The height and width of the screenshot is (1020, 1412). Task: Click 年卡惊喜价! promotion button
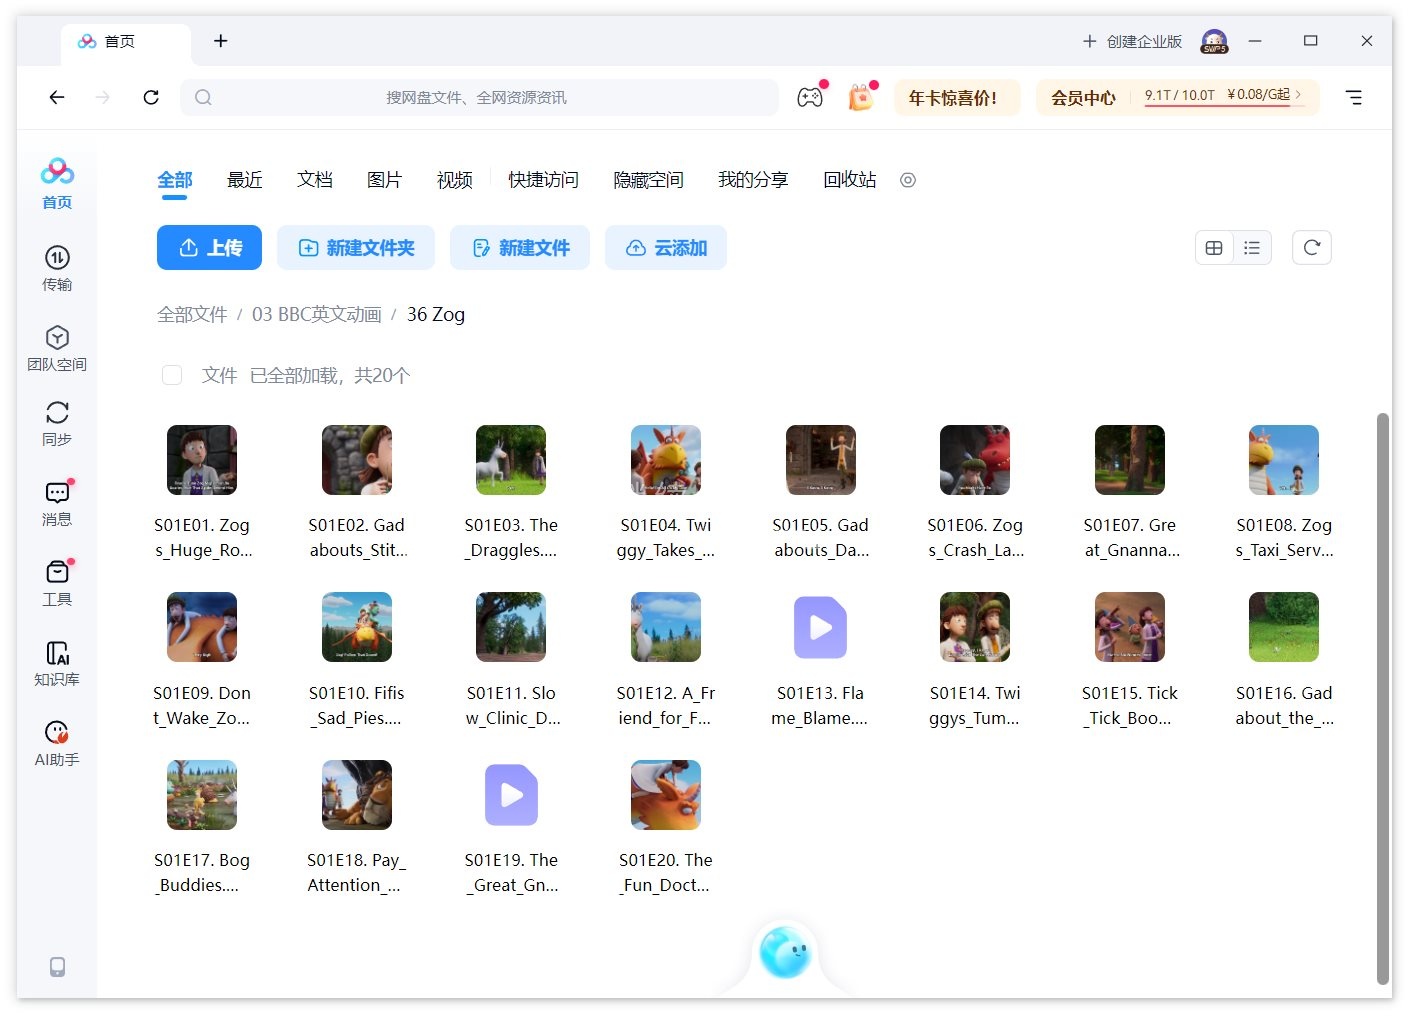[957, 97]
